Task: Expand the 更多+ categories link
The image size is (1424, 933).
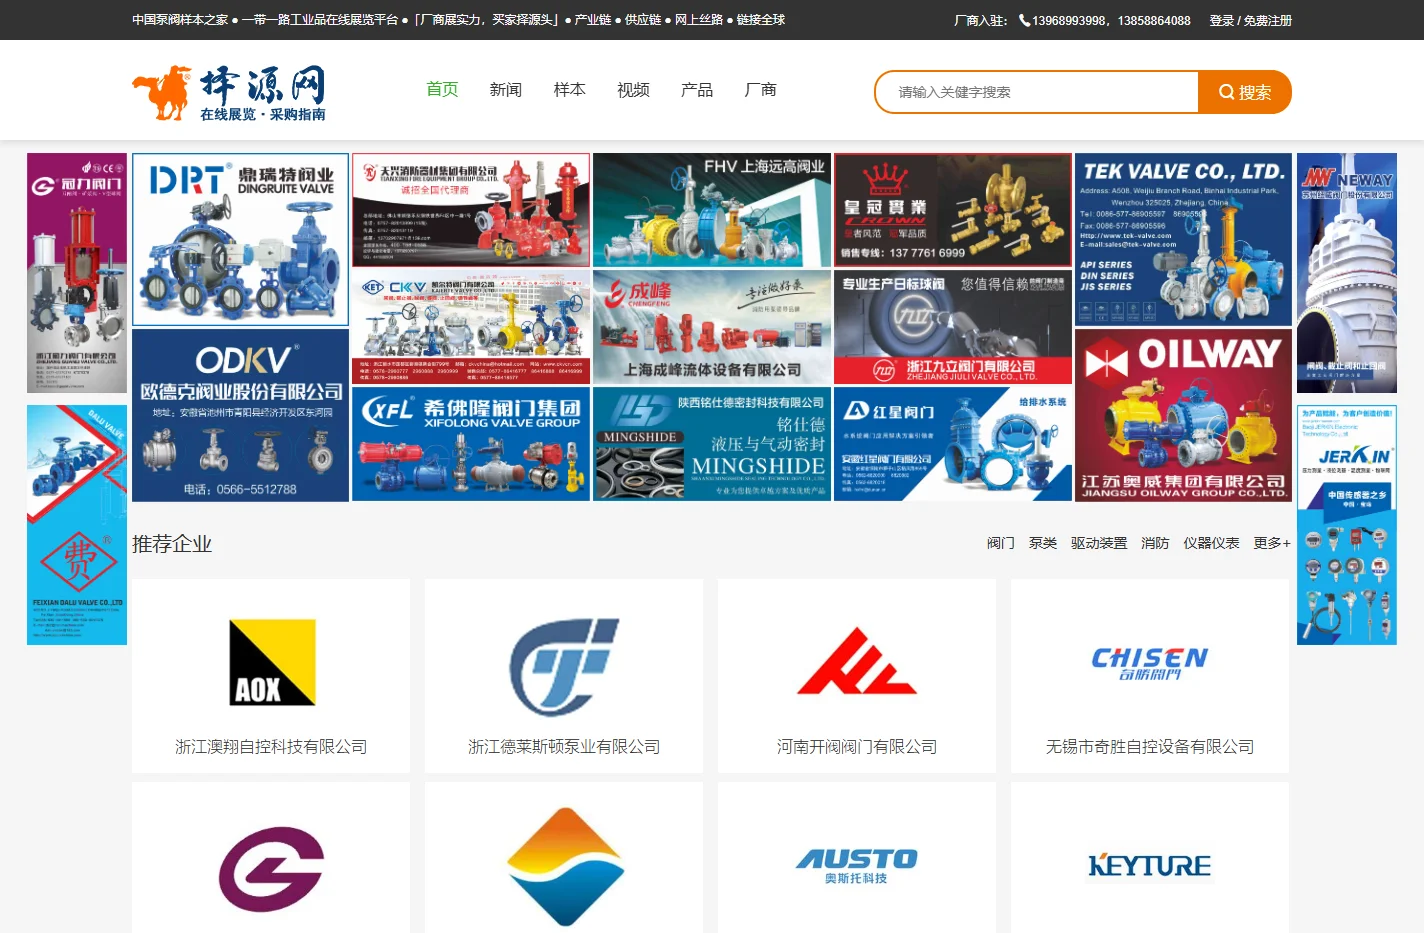Action: (1272, 543)
